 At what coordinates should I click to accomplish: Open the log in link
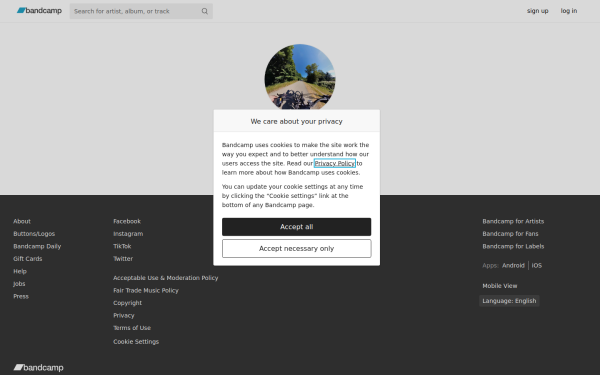click(x=569, y=11)
